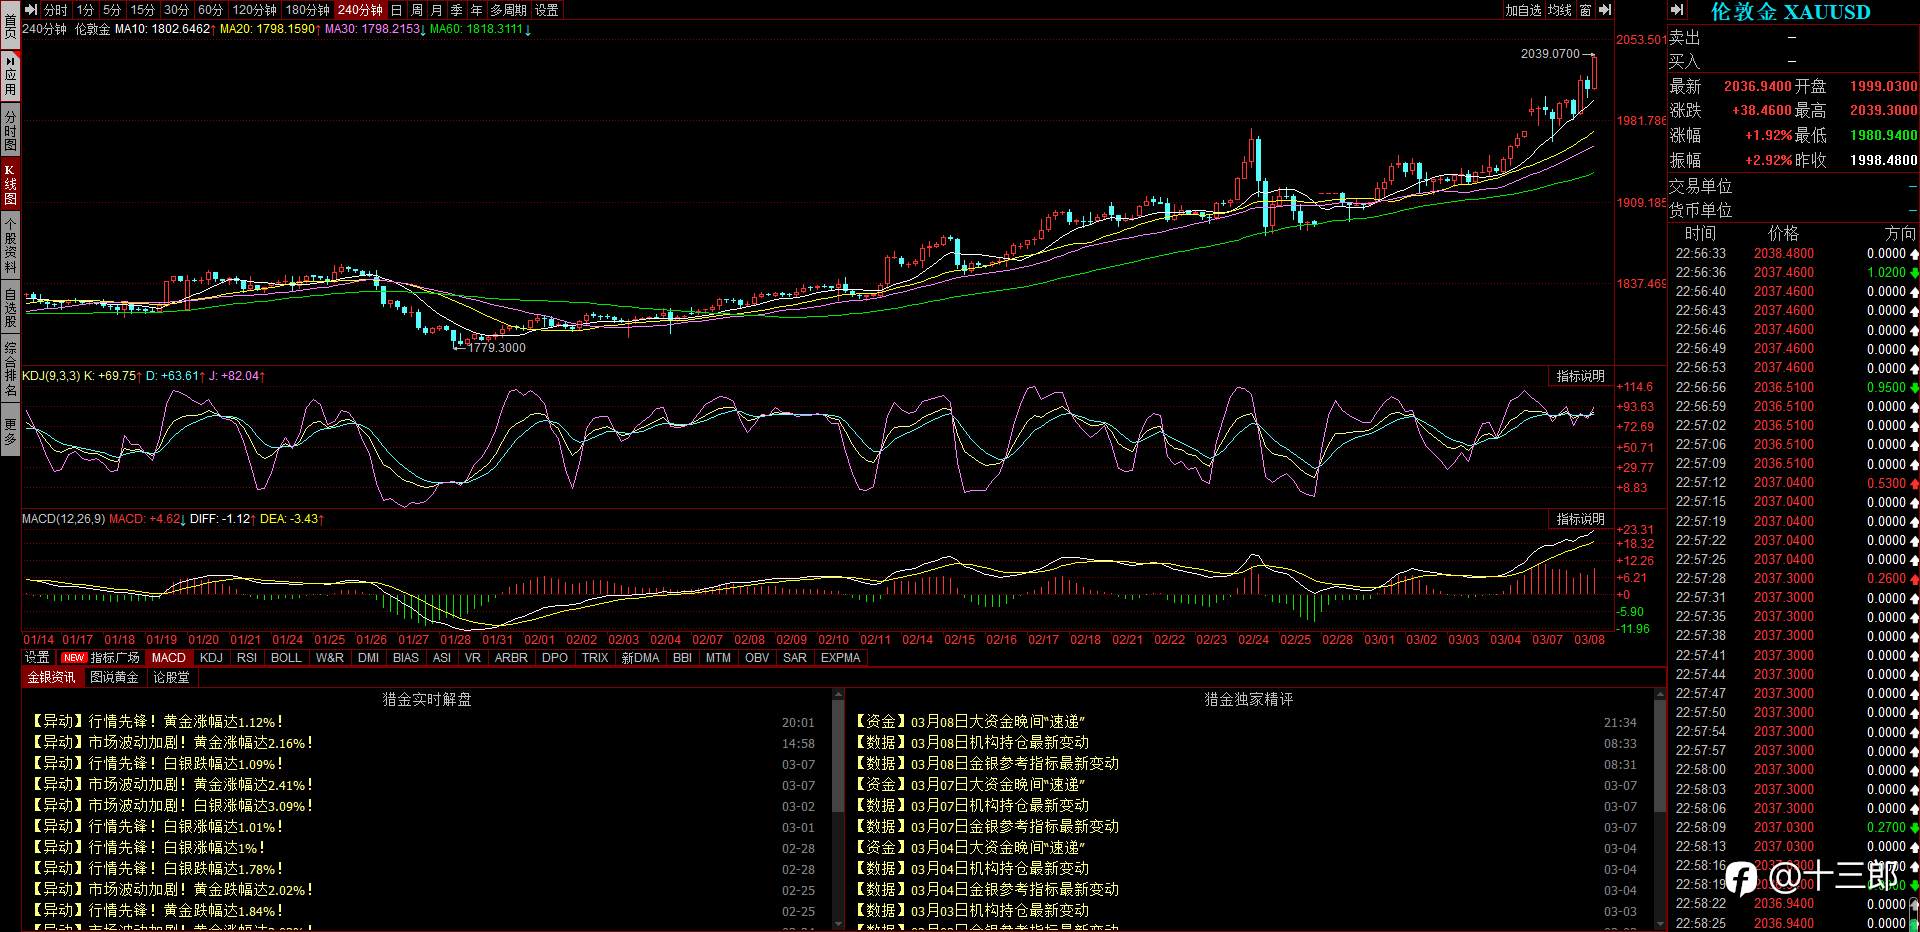Select ASI indicator tab
1920x932 pixels.
coord(442,658)
